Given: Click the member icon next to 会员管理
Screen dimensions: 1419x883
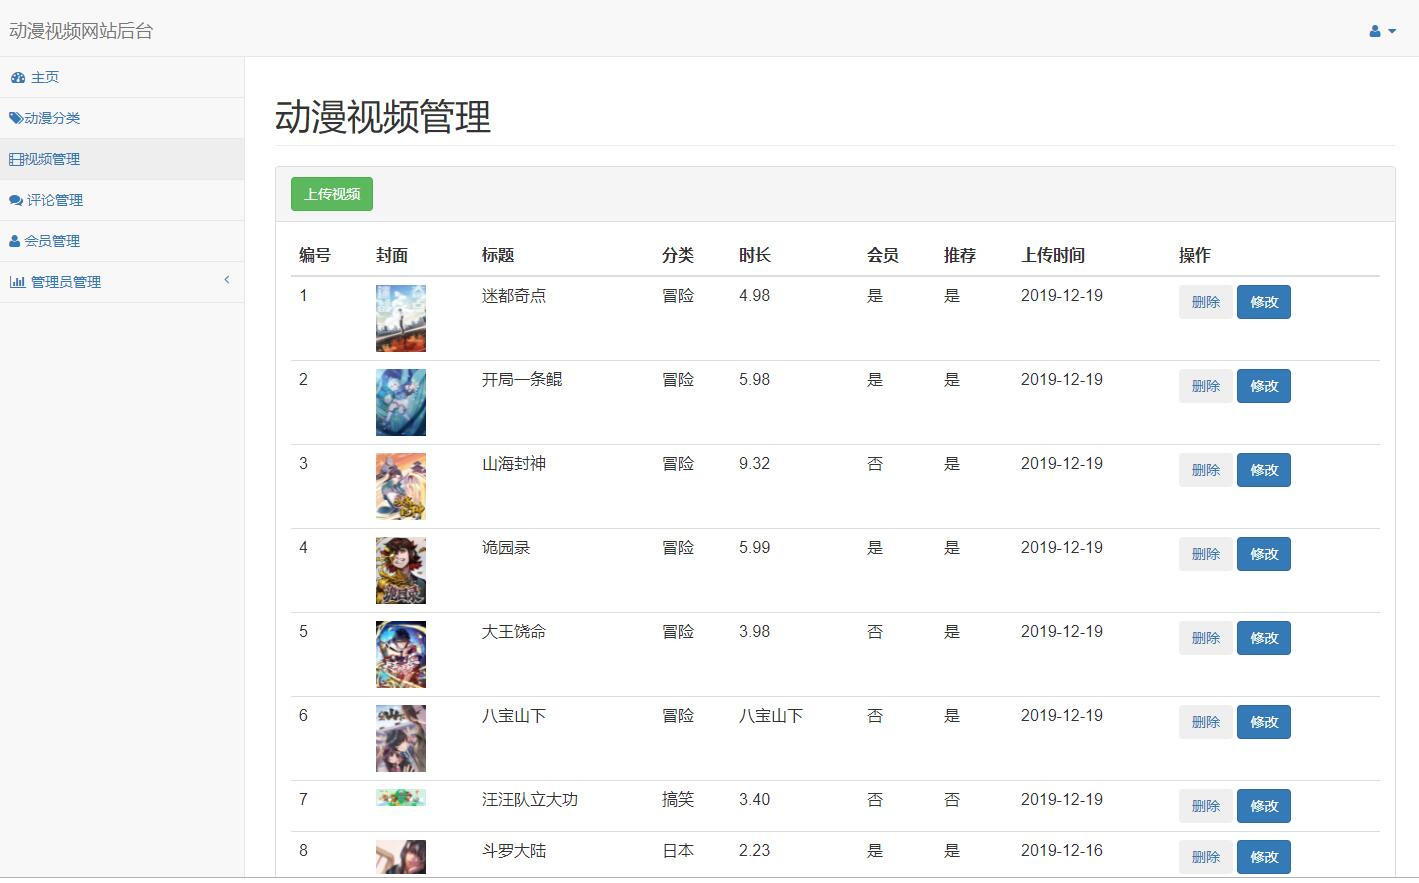Looking at the screenshot, I should pyautogui.click(x=13, y=240).
